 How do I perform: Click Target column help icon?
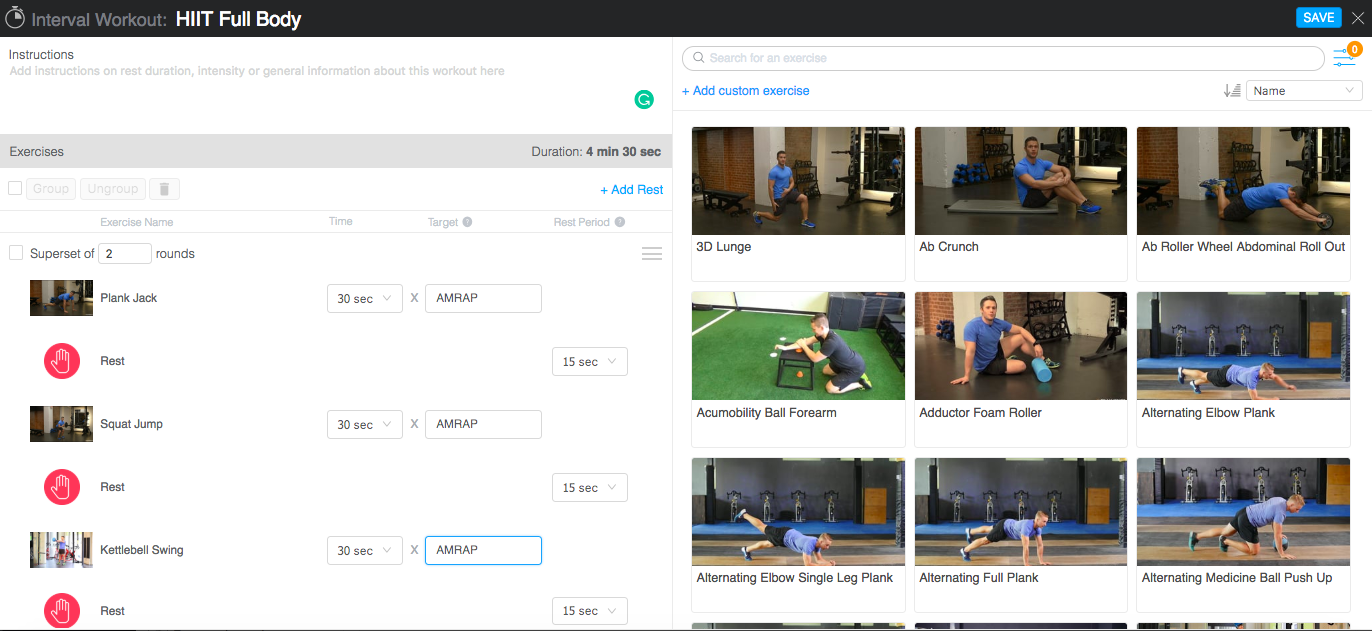467,222
